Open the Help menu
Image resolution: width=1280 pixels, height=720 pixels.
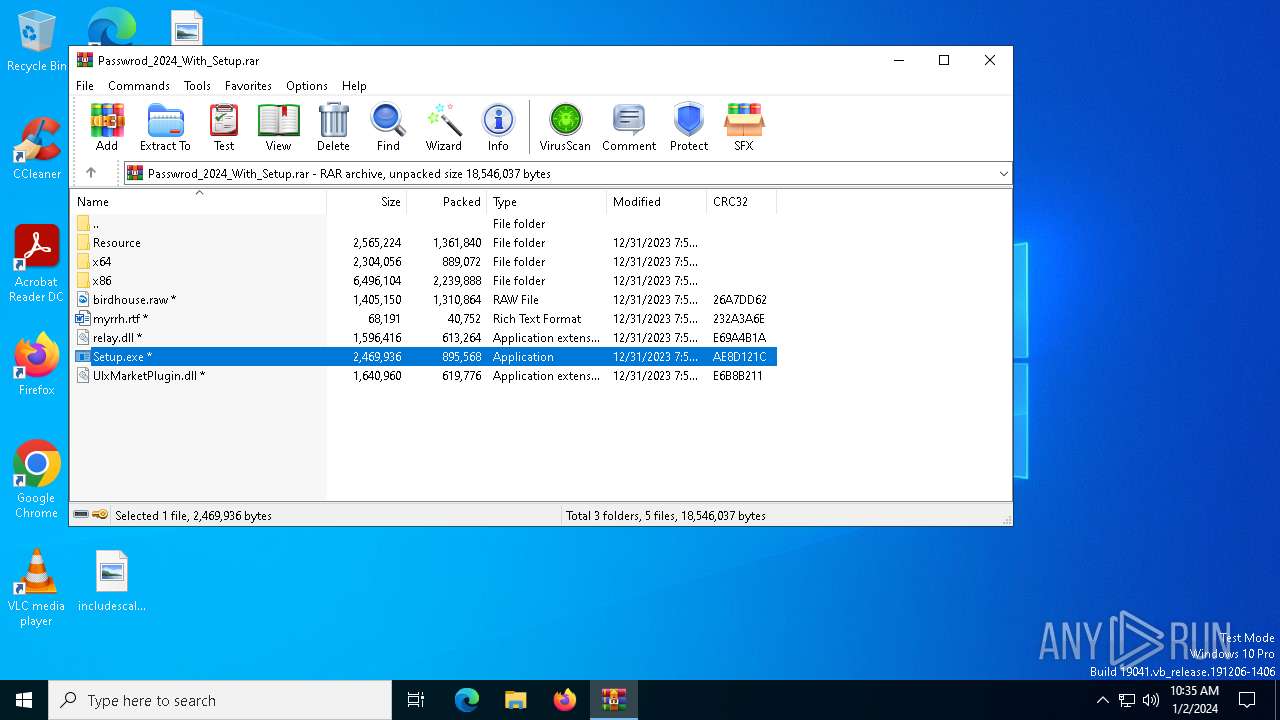(354, 86)
